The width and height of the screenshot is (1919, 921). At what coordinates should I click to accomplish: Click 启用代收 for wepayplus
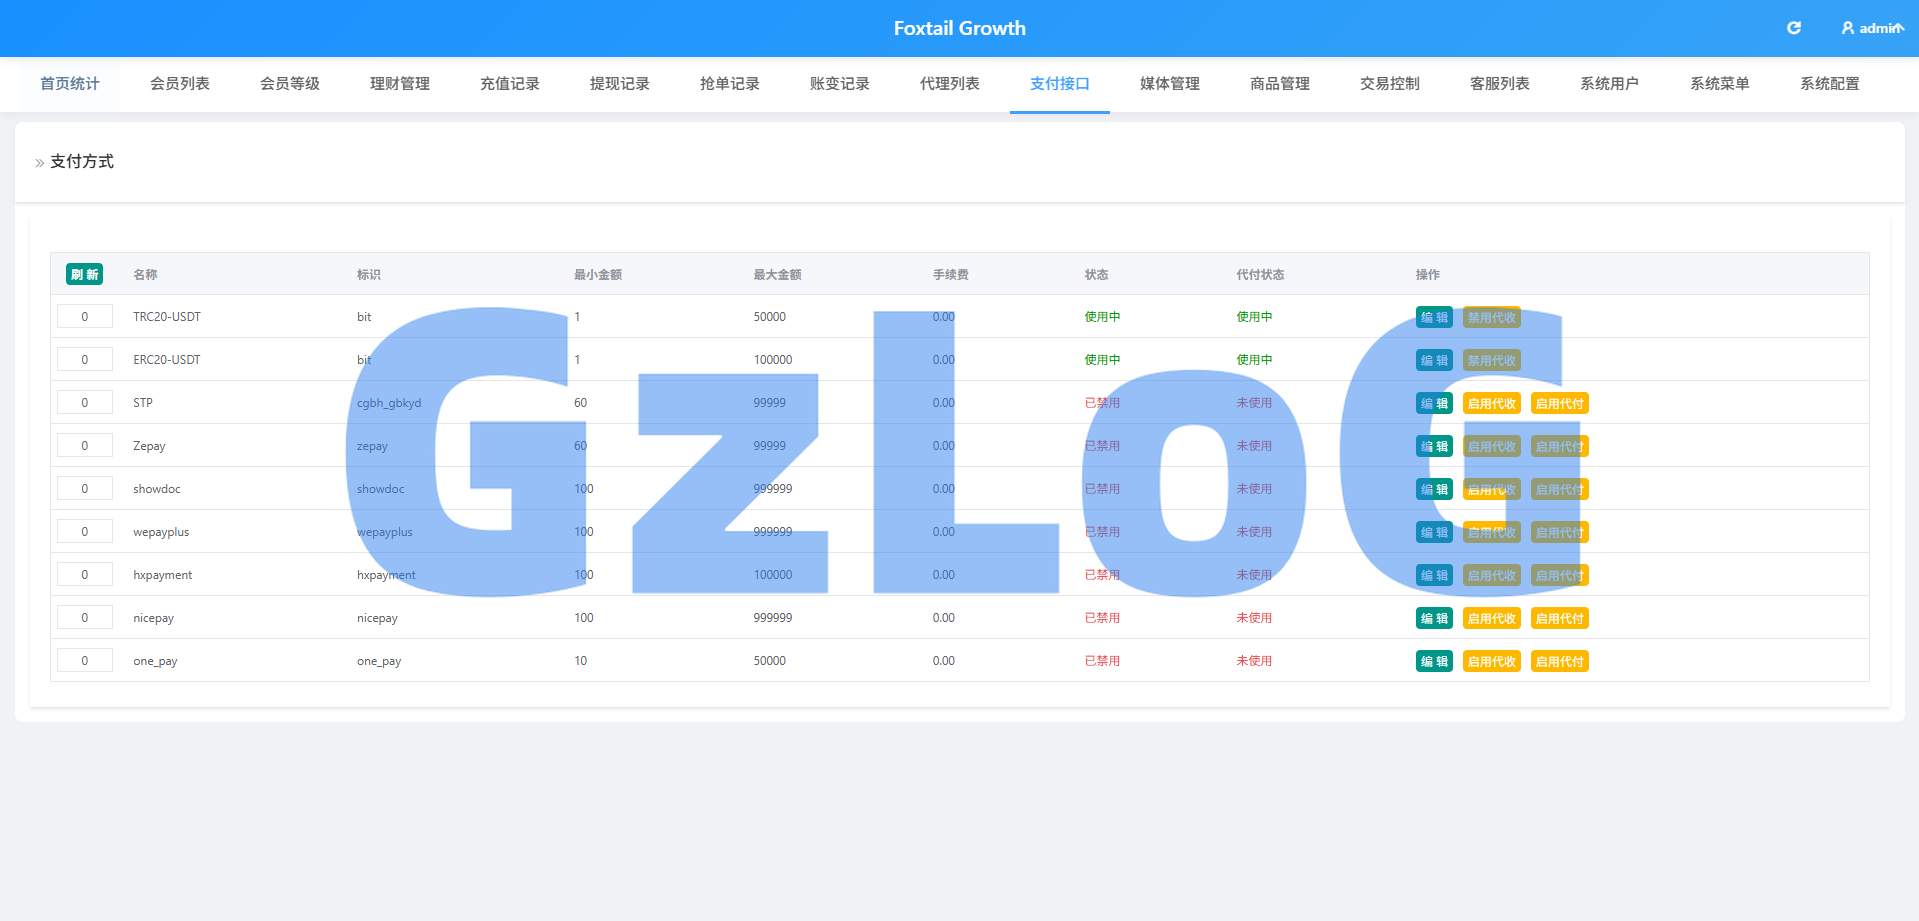(x=1492, y=532)
